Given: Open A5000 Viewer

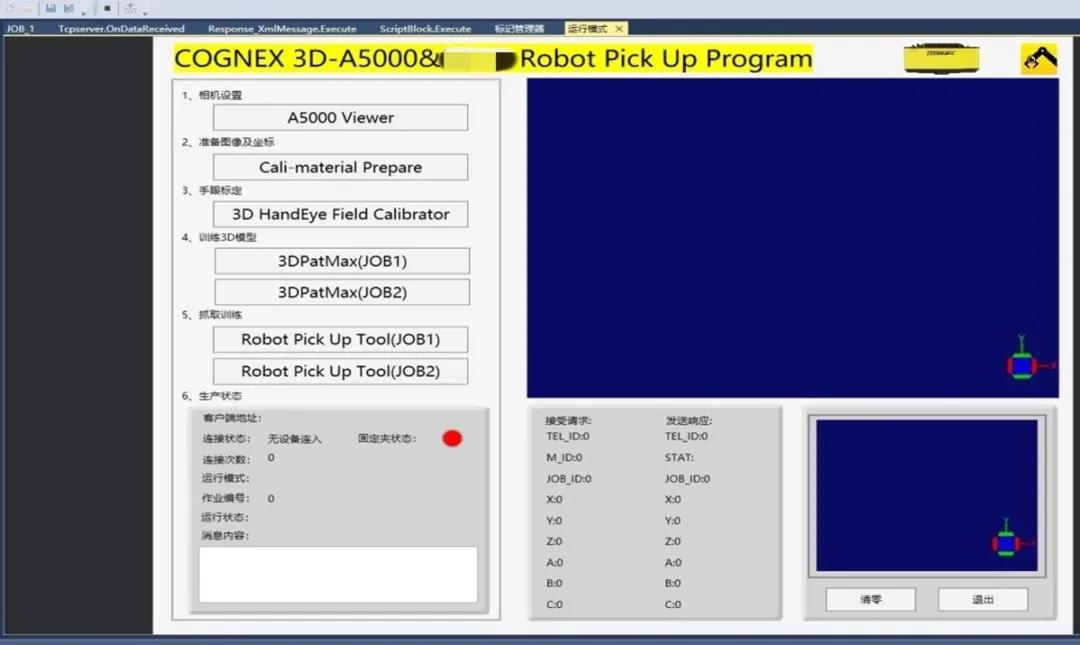Looking at the screenshot, I should pyautogui.click(x=340, y=117).
